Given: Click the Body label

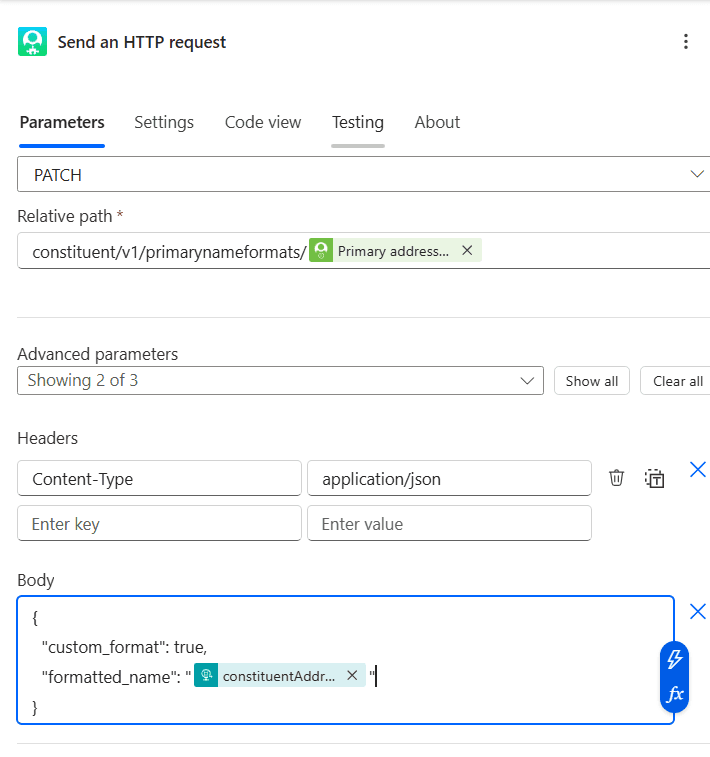Looking at the screenshot, I should click(x=36, y=580).
